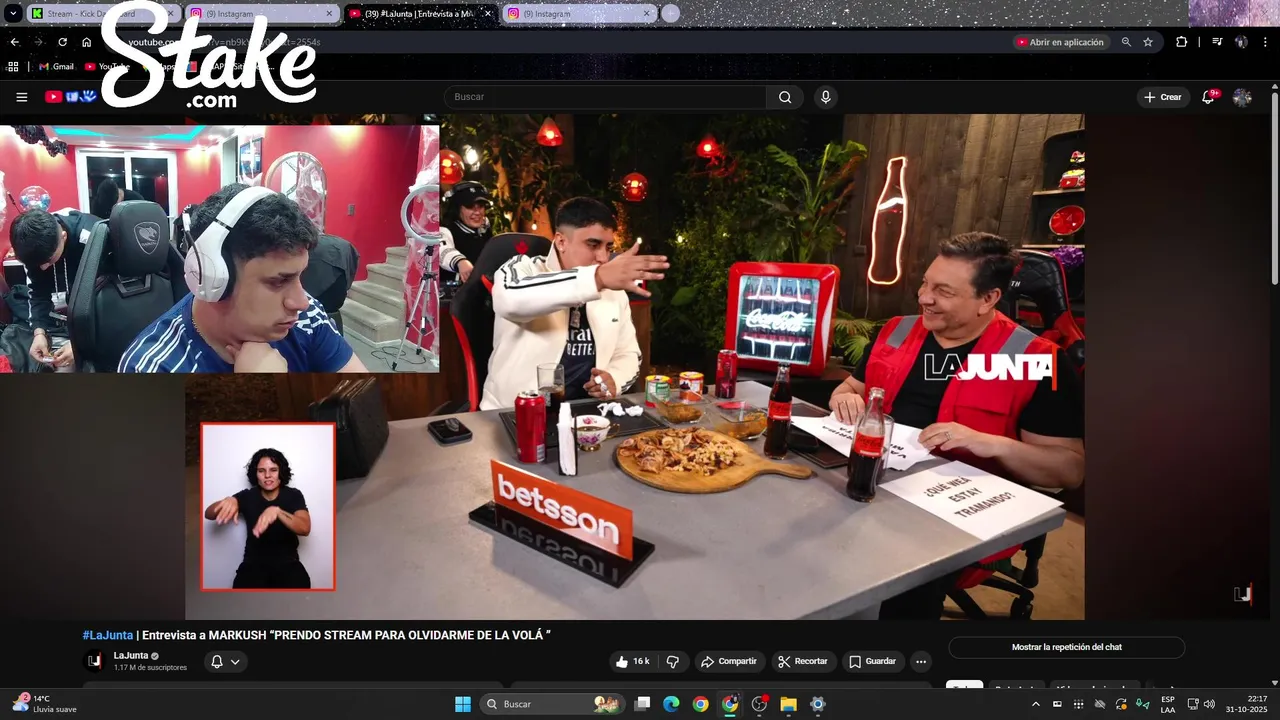This screenshot has width=1280, height=720.
Task: Open more actions three-dot menu
Action: click(921, 661)
